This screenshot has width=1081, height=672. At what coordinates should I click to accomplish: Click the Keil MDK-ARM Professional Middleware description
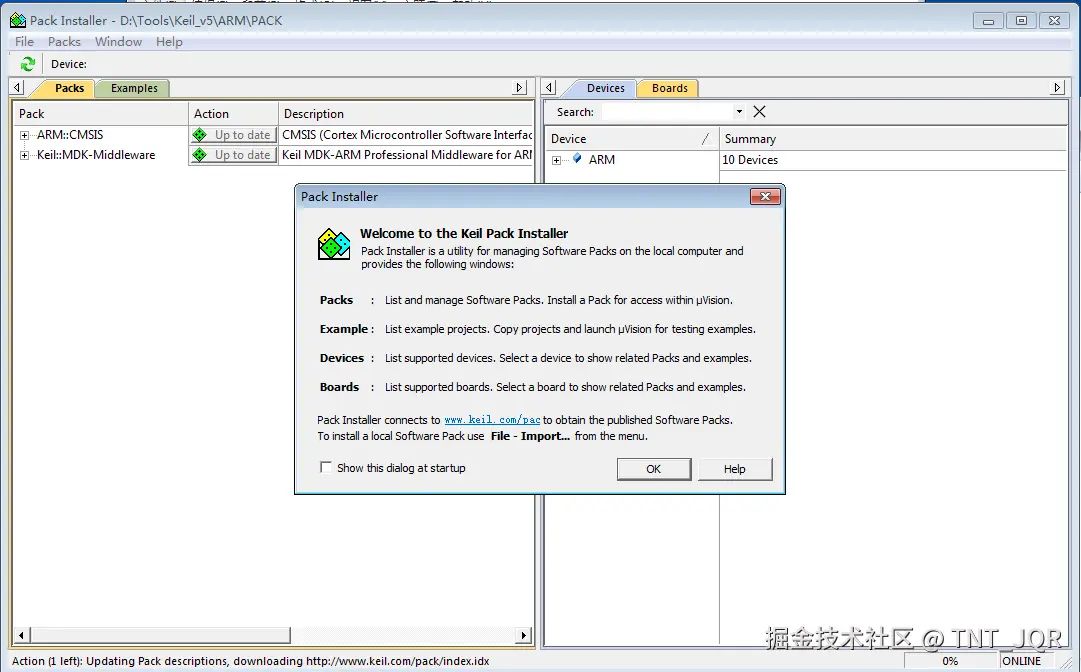[x=407, y=155]
